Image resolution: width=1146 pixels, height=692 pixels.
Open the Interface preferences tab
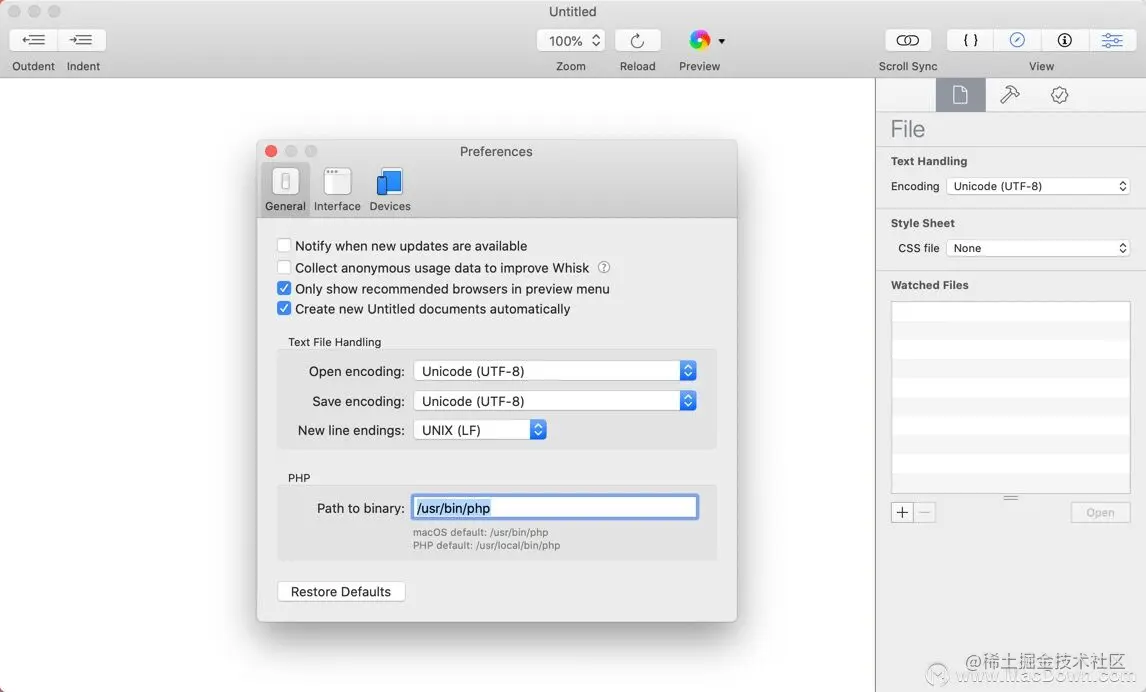pyautogui.click(x=337, y=189)
